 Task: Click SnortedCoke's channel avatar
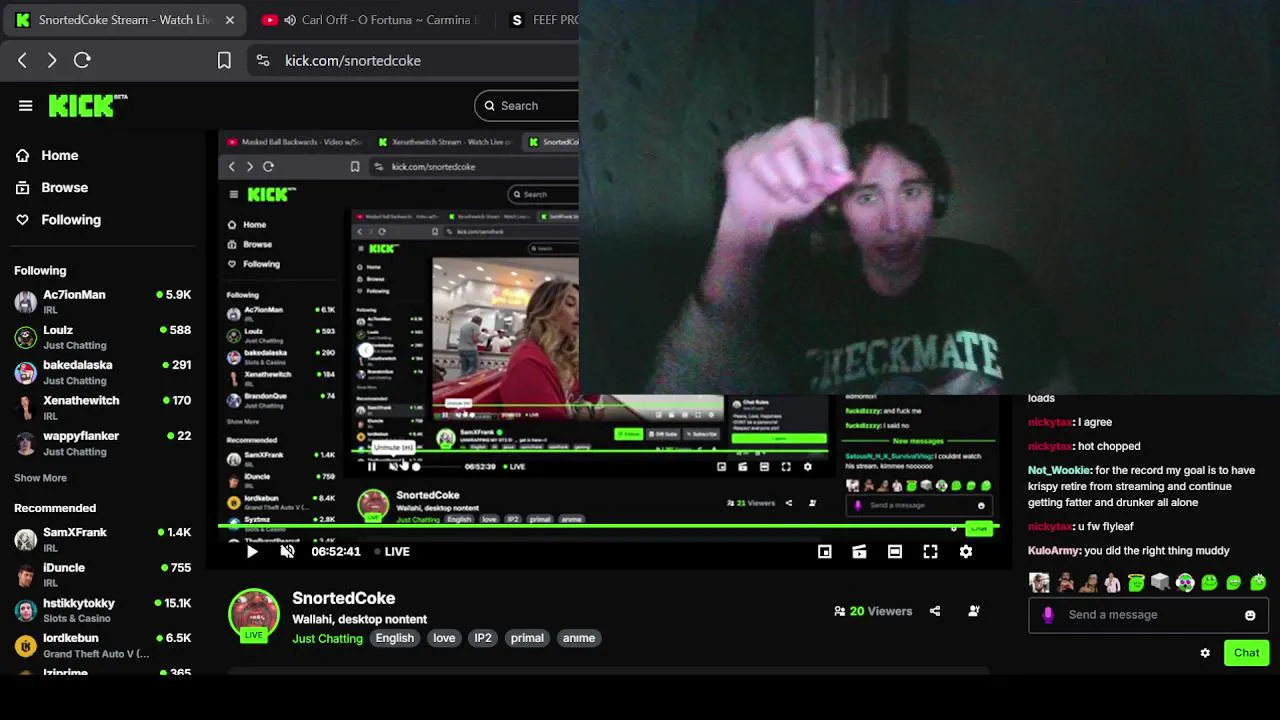click(254, 613)
